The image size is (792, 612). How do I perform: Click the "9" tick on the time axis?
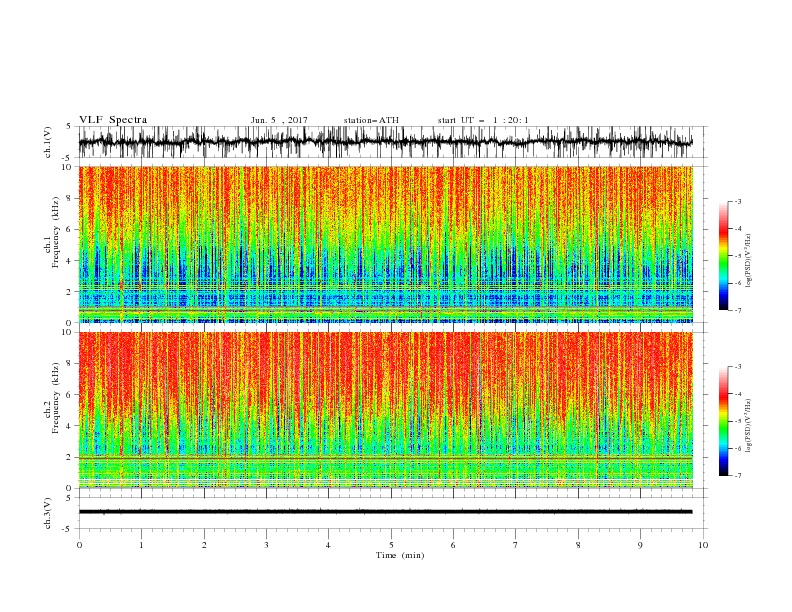(640, 545)
